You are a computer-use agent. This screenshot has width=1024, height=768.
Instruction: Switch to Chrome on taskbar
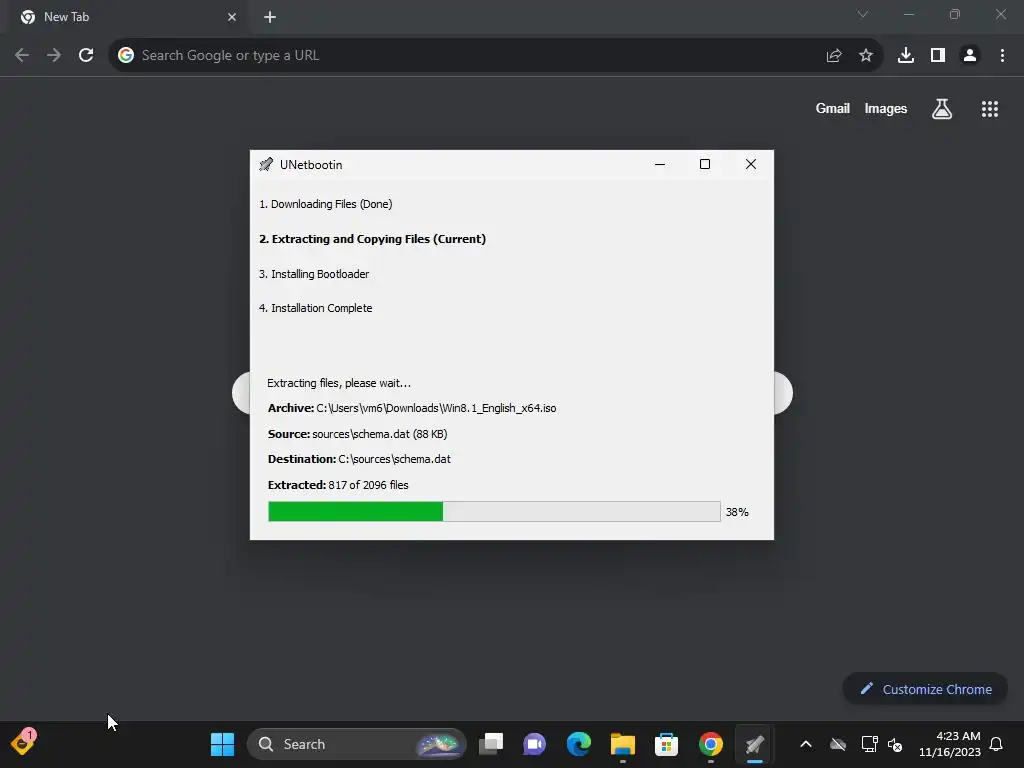tap(711, 744)
